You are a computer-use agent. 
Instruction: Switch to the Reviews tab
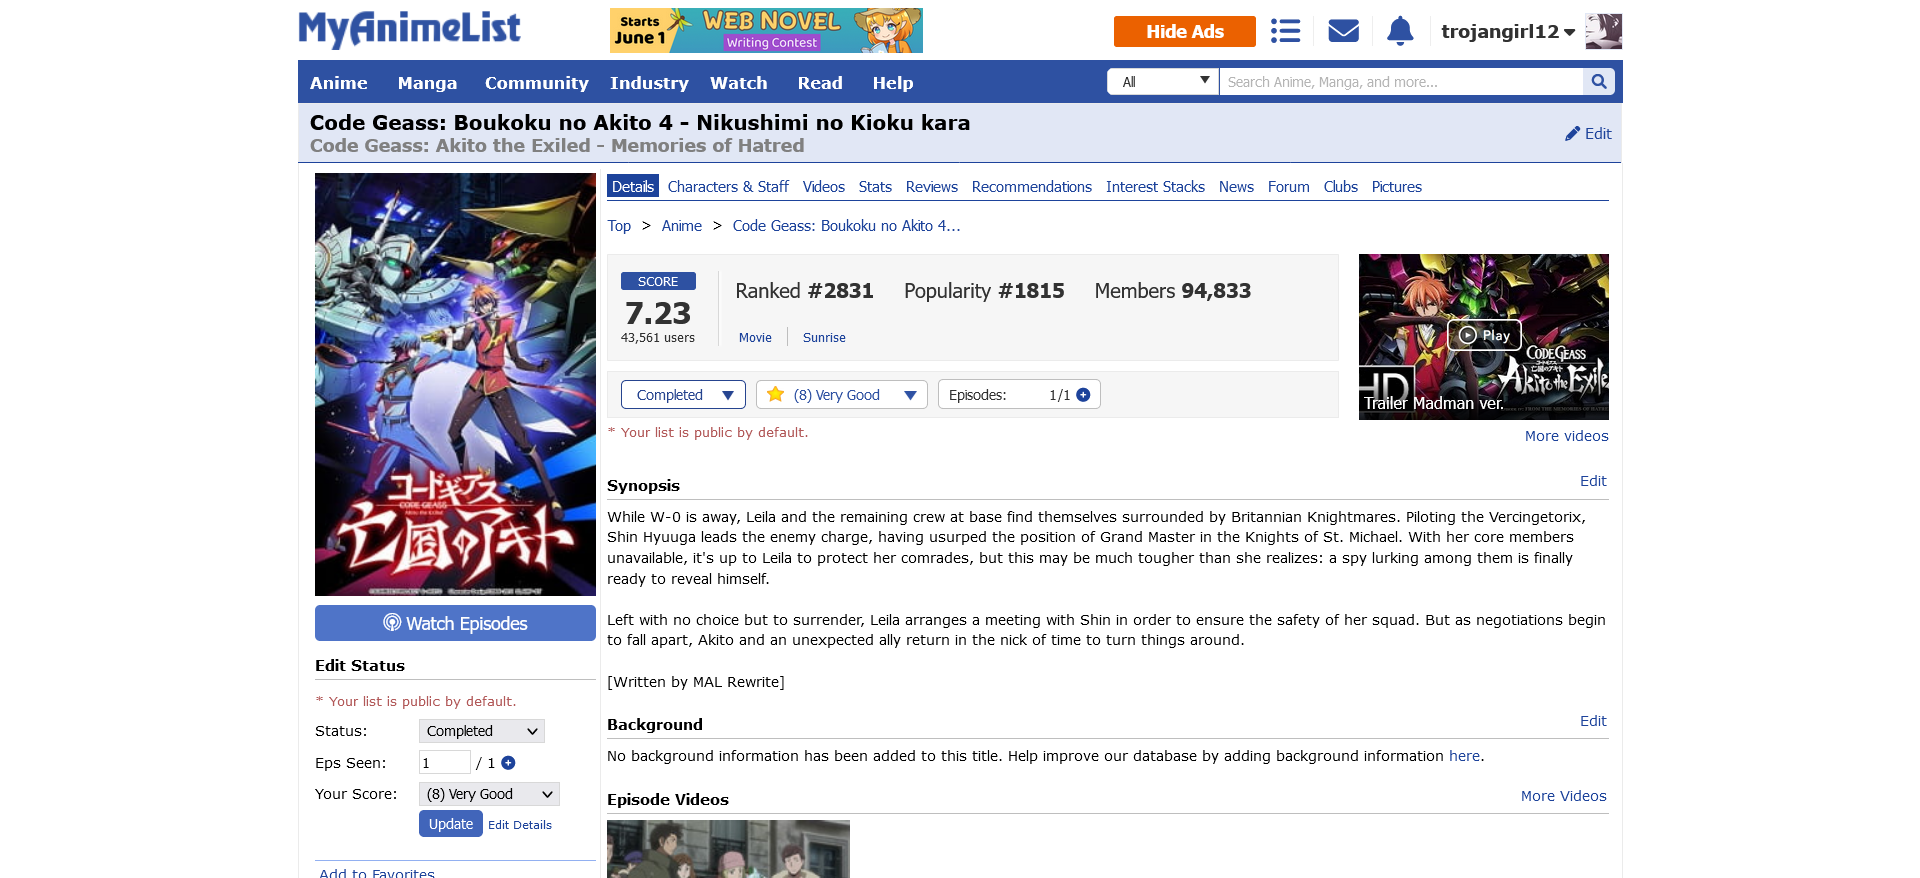tap(931, 187)
